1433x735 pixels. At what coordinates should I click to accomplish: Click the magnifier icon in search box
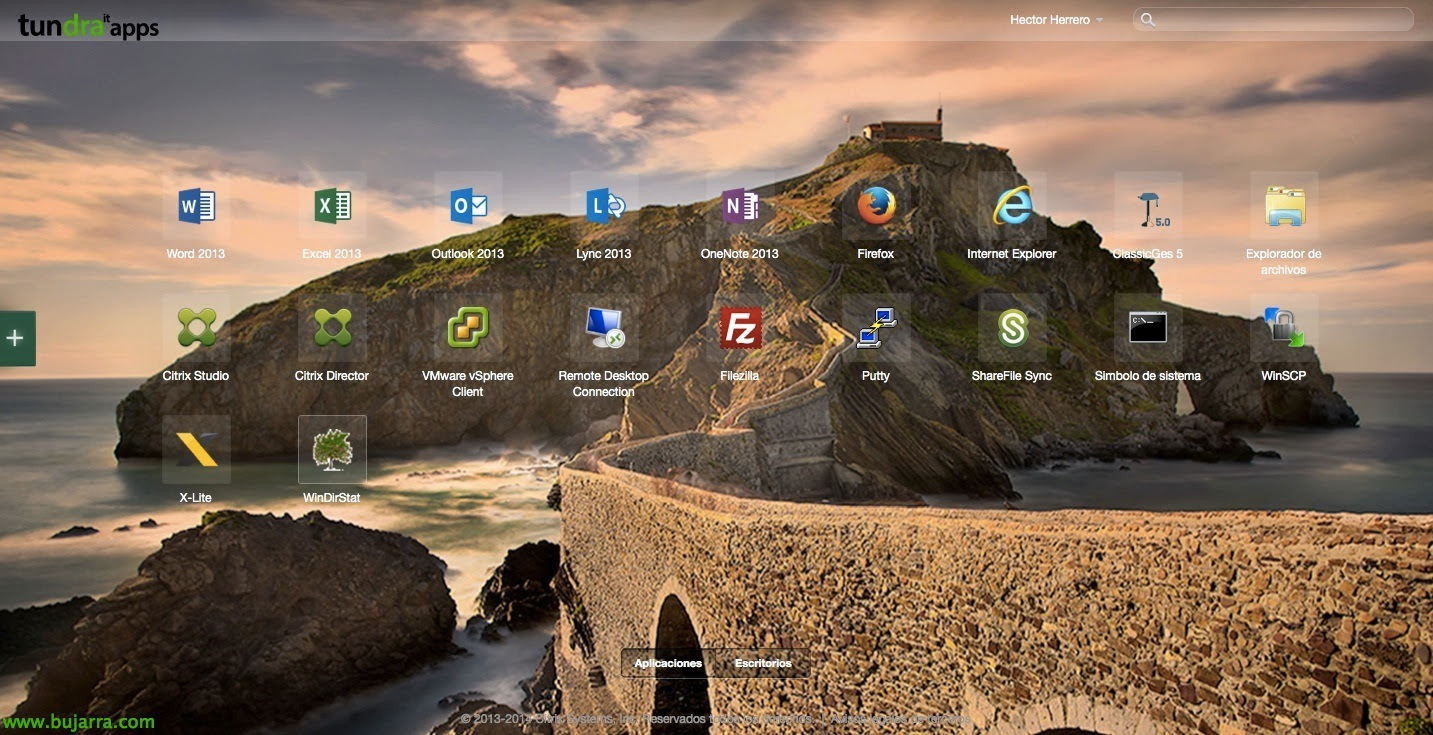(1148, 20)
